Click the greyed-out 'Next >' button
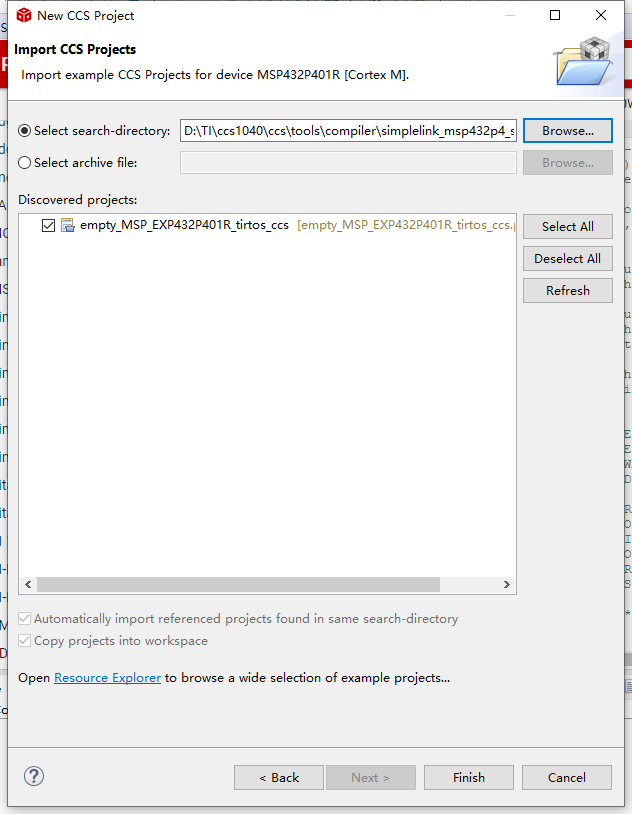 click(x=371, y=777)
